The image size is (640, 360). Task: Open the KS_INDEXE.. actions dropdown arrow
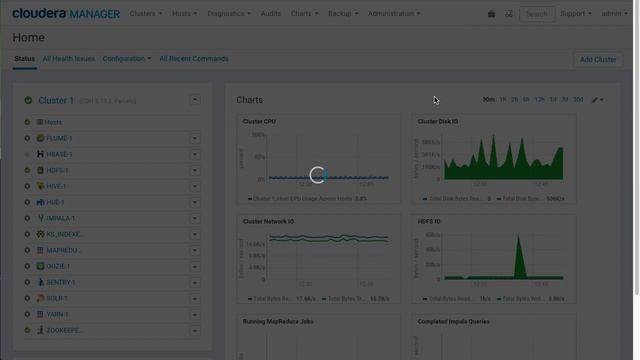pos(195,234)
